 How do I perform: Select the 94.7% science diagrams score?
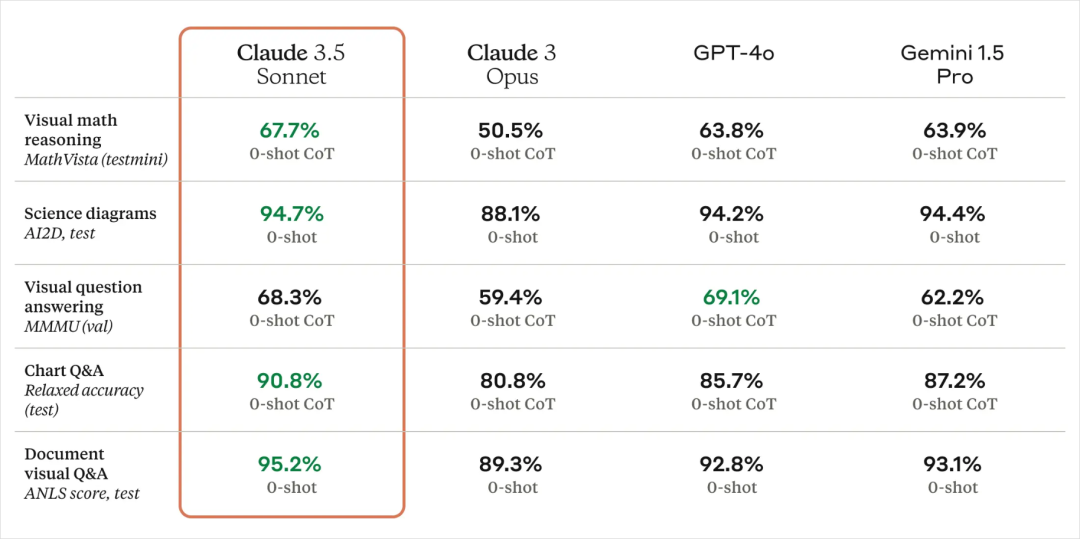291,213
